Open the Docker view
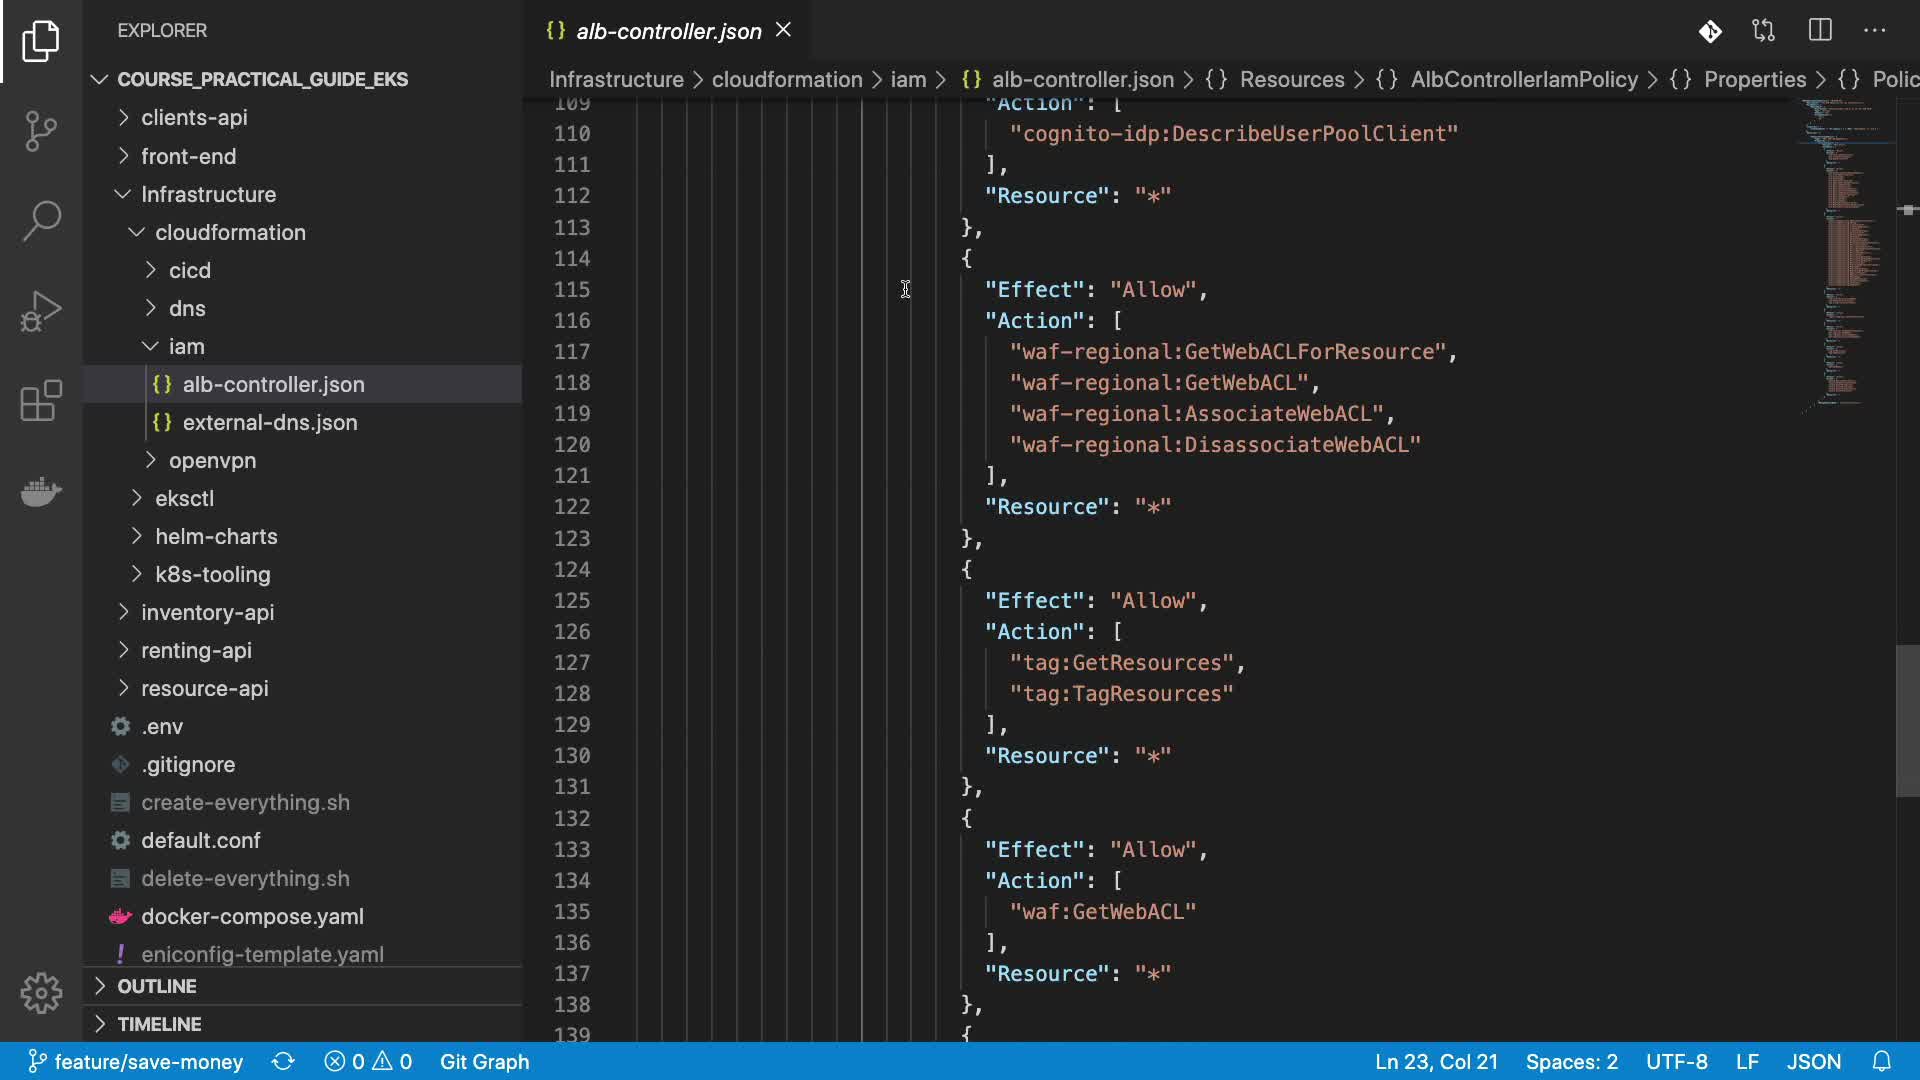The width and height of the screenshot is (1920, 1080). pyautogui.click(x=40, y=491)
